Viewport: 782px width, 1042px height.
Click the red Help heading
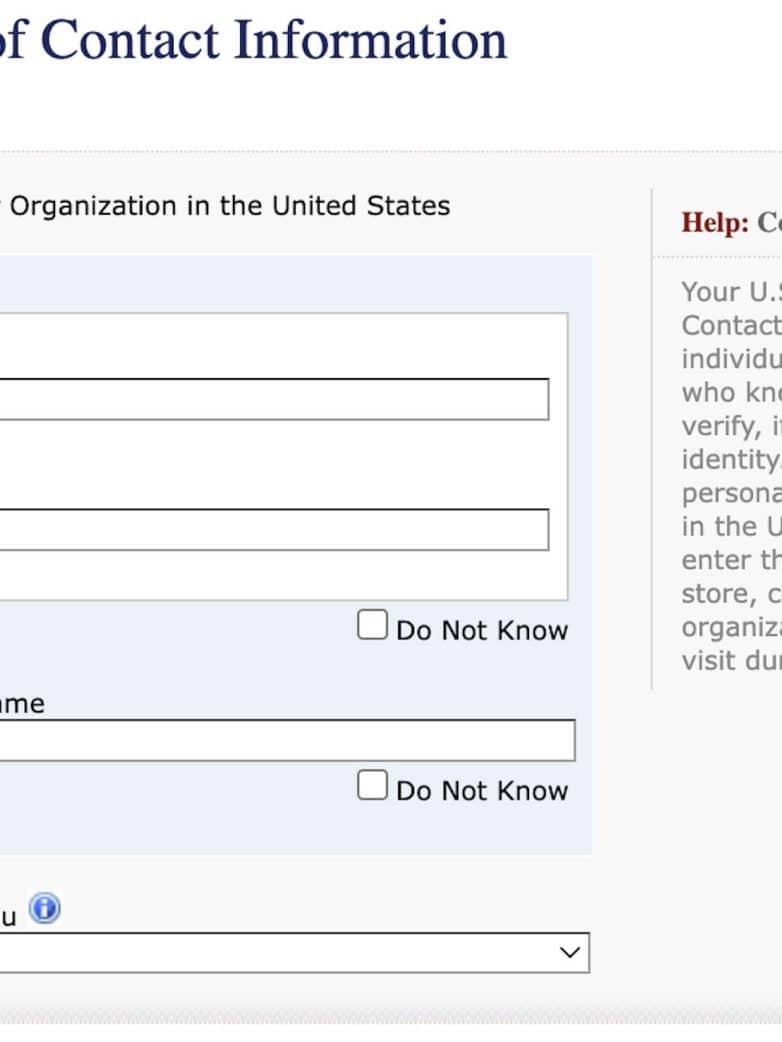pos(730,222)
